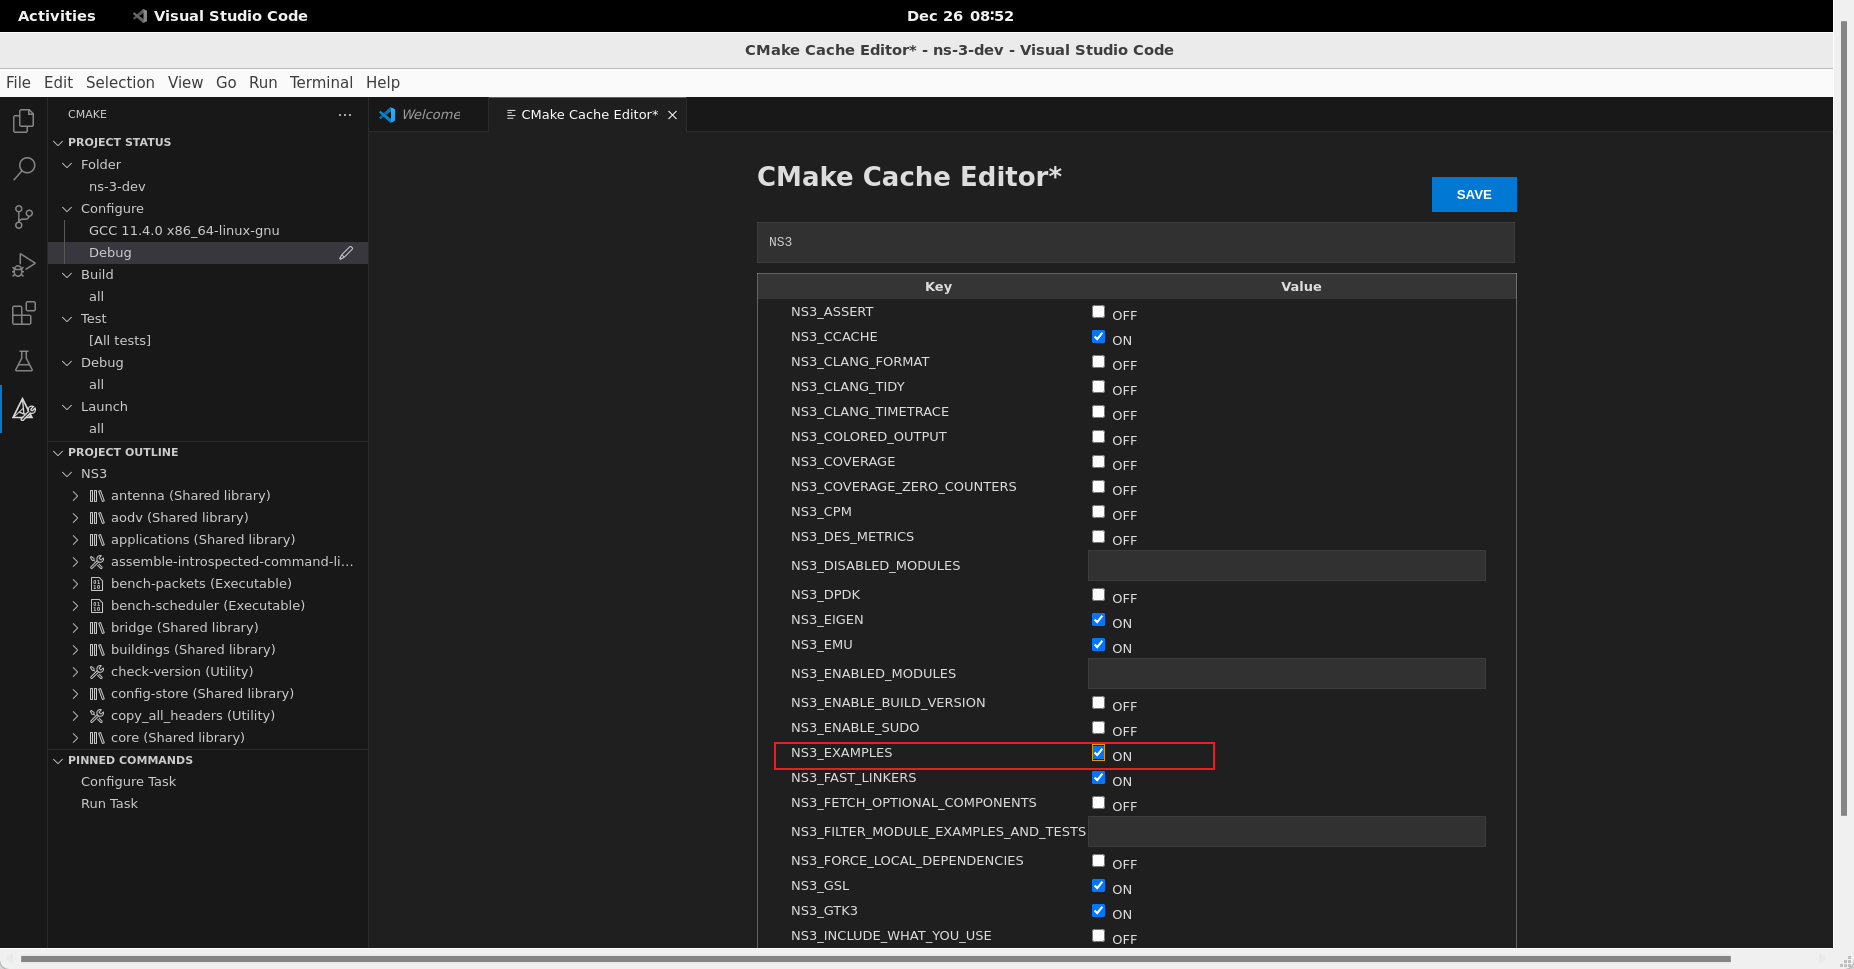Screen dimensions: 1854x969
Task: Click the copy_all_headers utility icon
Action: [x=97, y=716]
